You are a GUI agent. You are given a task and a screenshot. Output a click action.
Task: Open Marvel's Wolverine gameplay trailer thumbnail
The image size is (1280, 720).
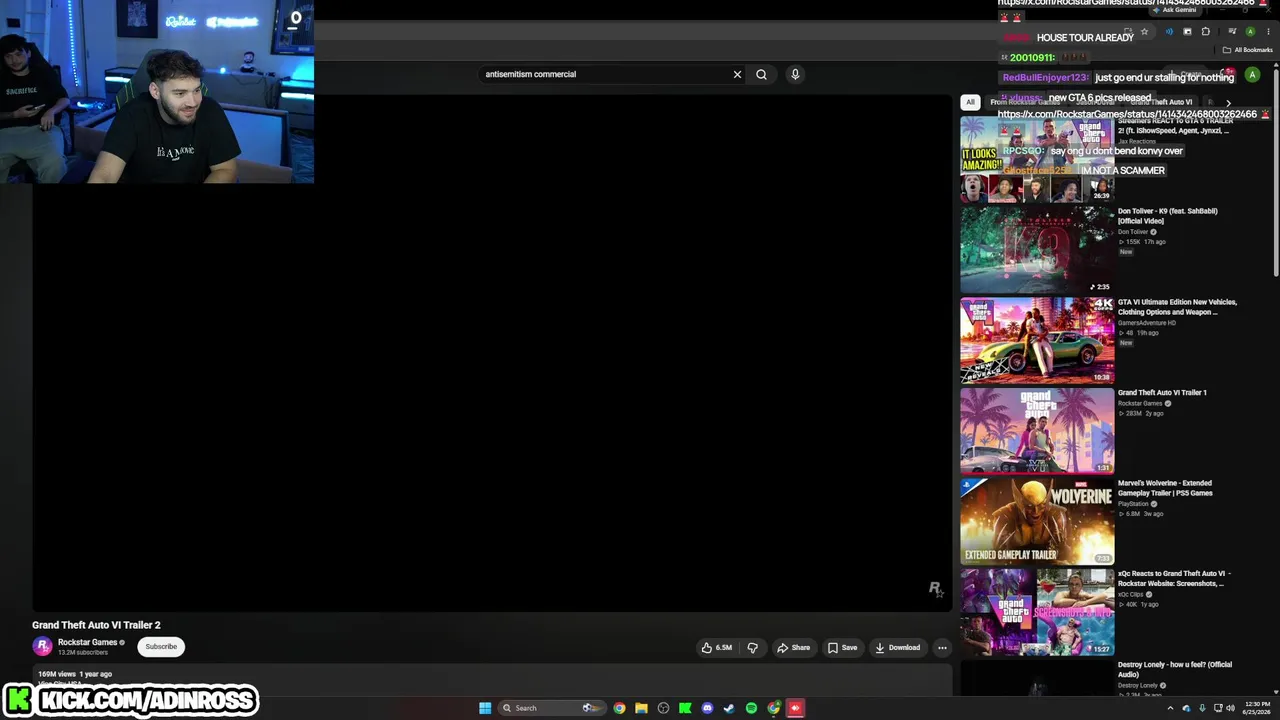click(x=1037, y=521)
